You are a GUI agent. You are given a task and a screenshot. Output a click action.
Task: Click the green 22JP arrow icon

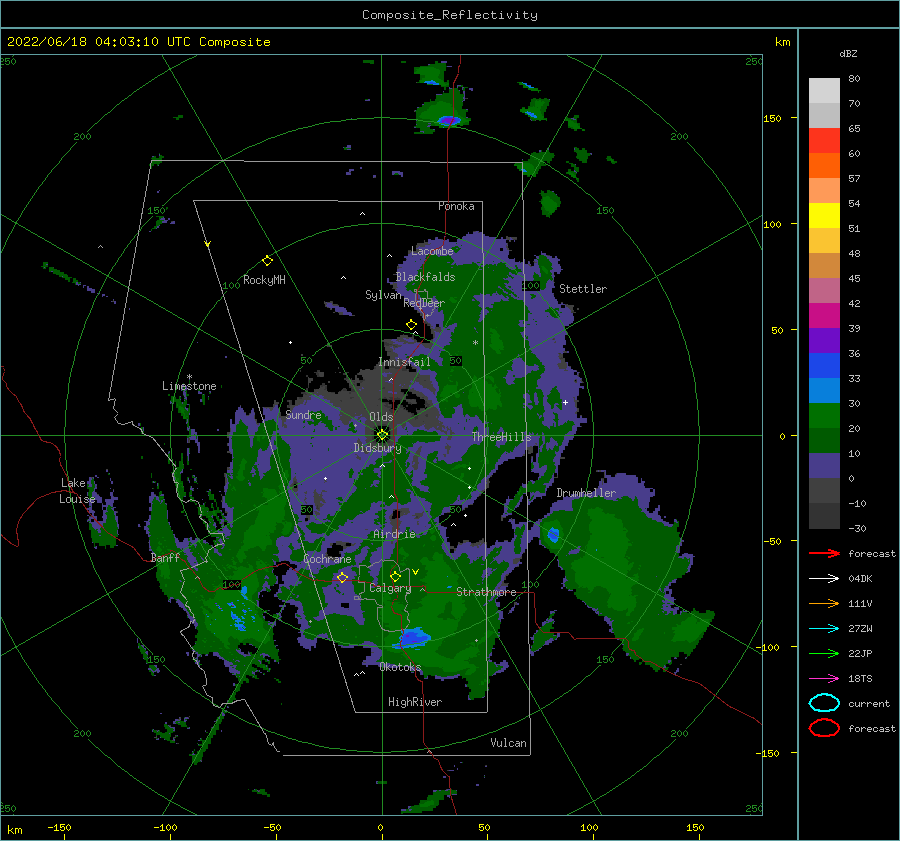point(824,653)
